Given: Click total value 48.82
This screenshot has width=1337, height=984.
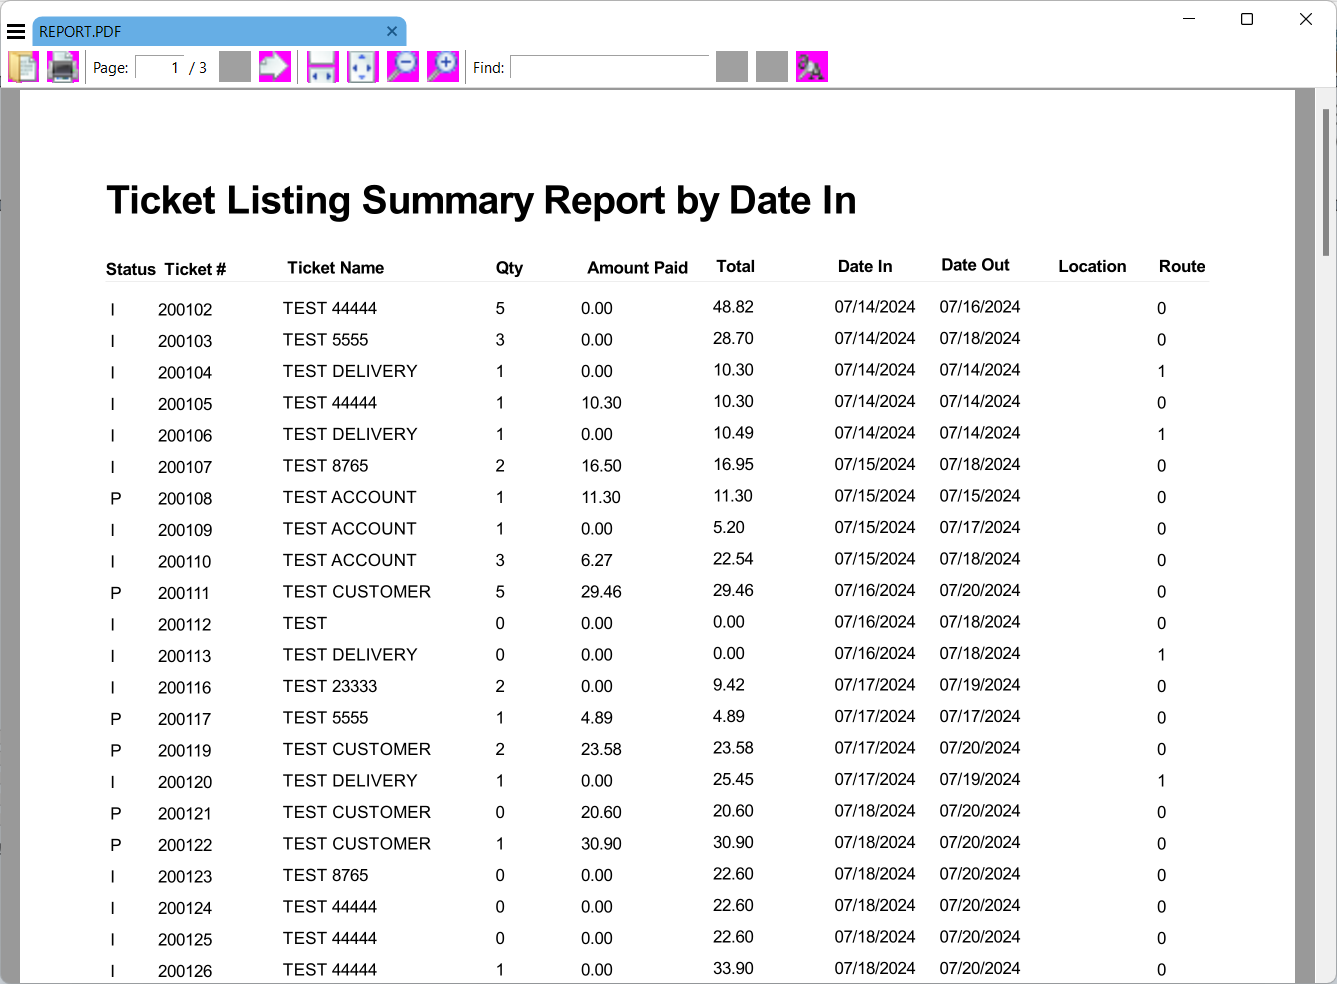Looking at the screenshot, I should click(733, 307).
